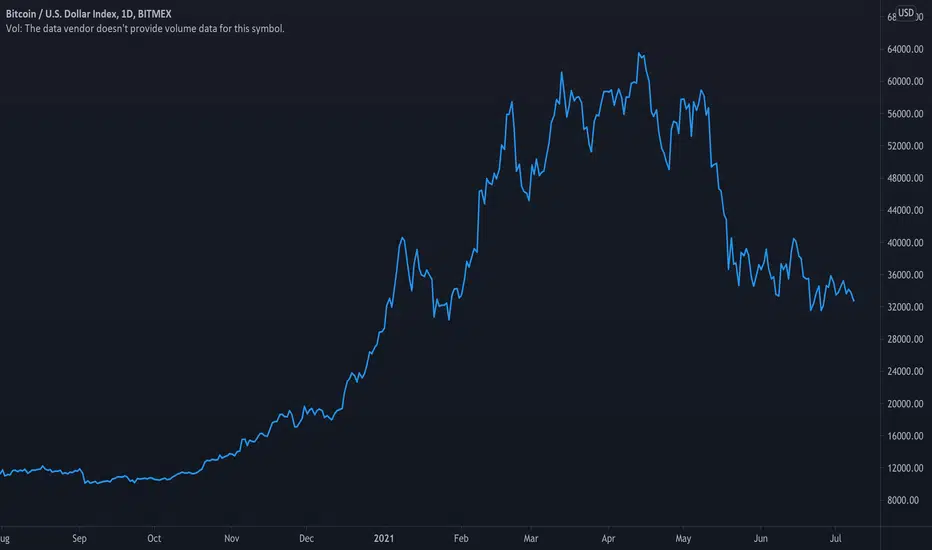The image size is (932, 550).
Task: Click the 64000.00 price axis label
Action: coord(905,49)
